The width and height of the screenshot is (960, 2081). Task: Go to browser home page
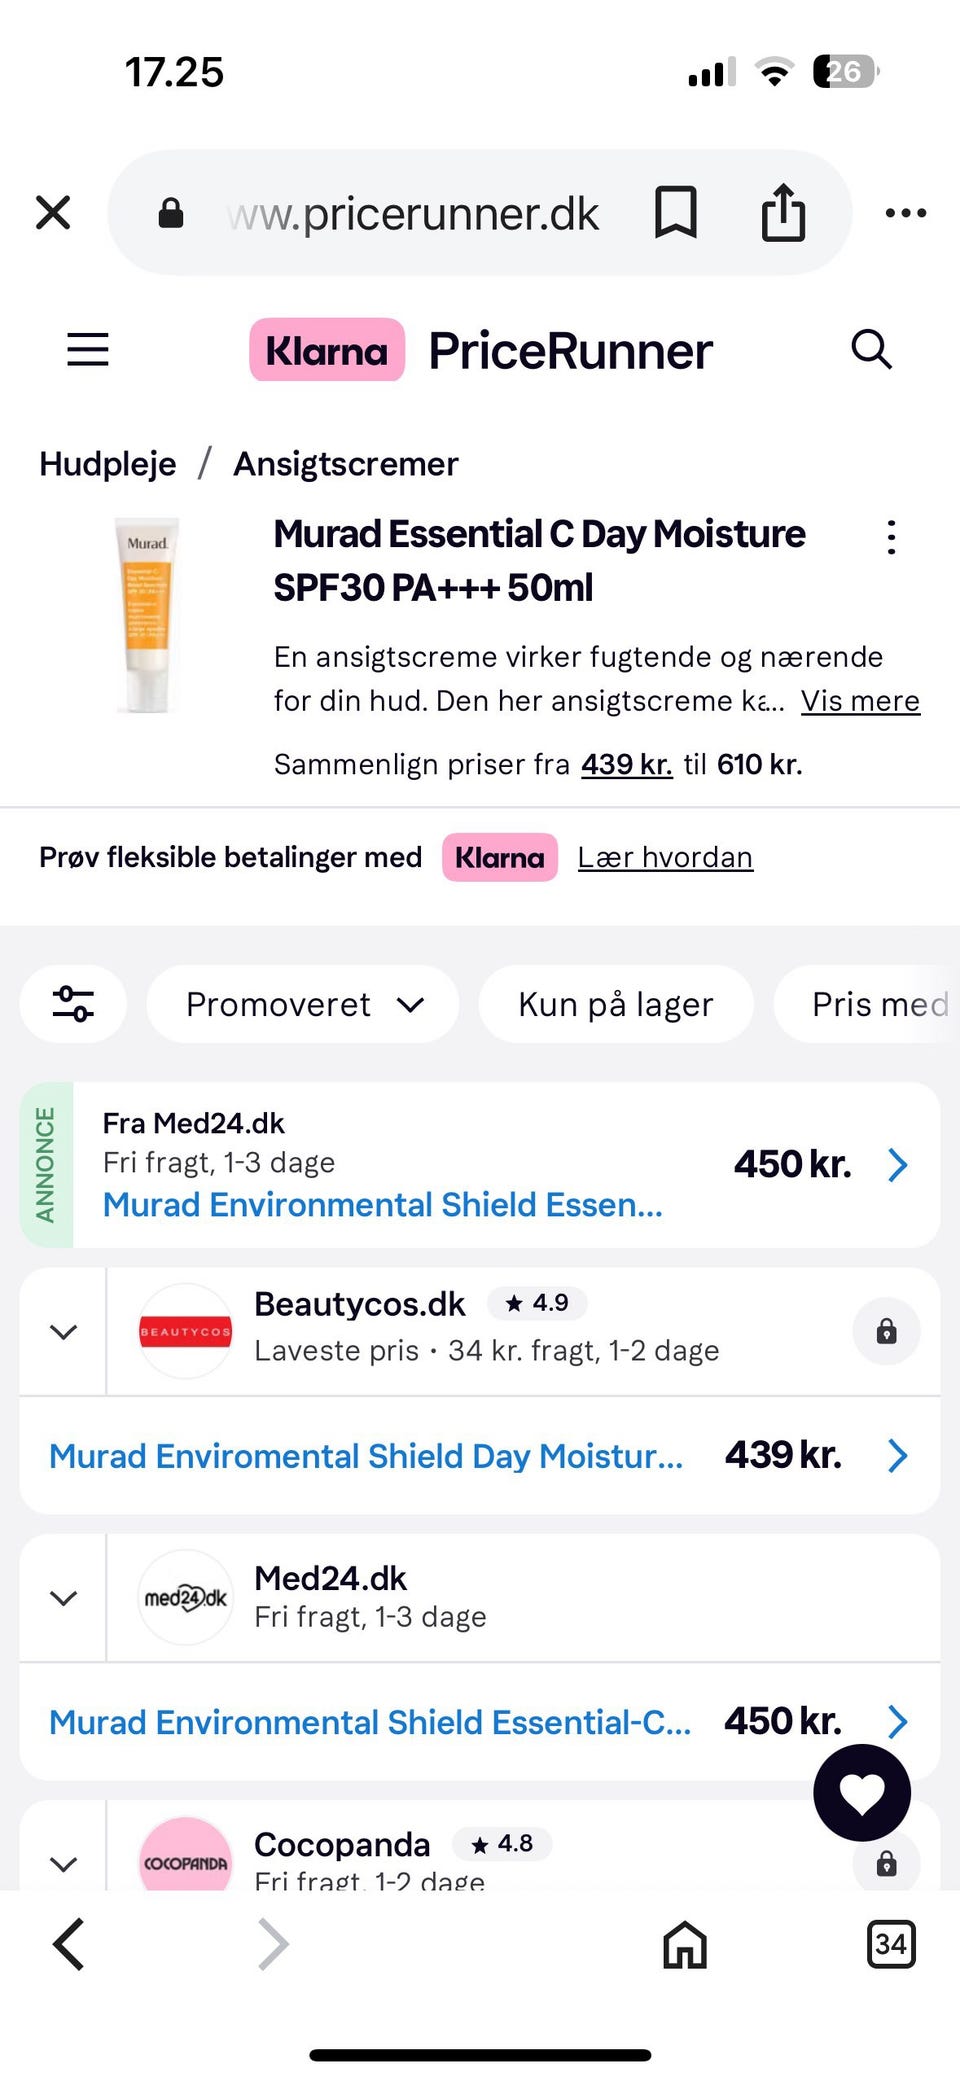point(685,1945)
